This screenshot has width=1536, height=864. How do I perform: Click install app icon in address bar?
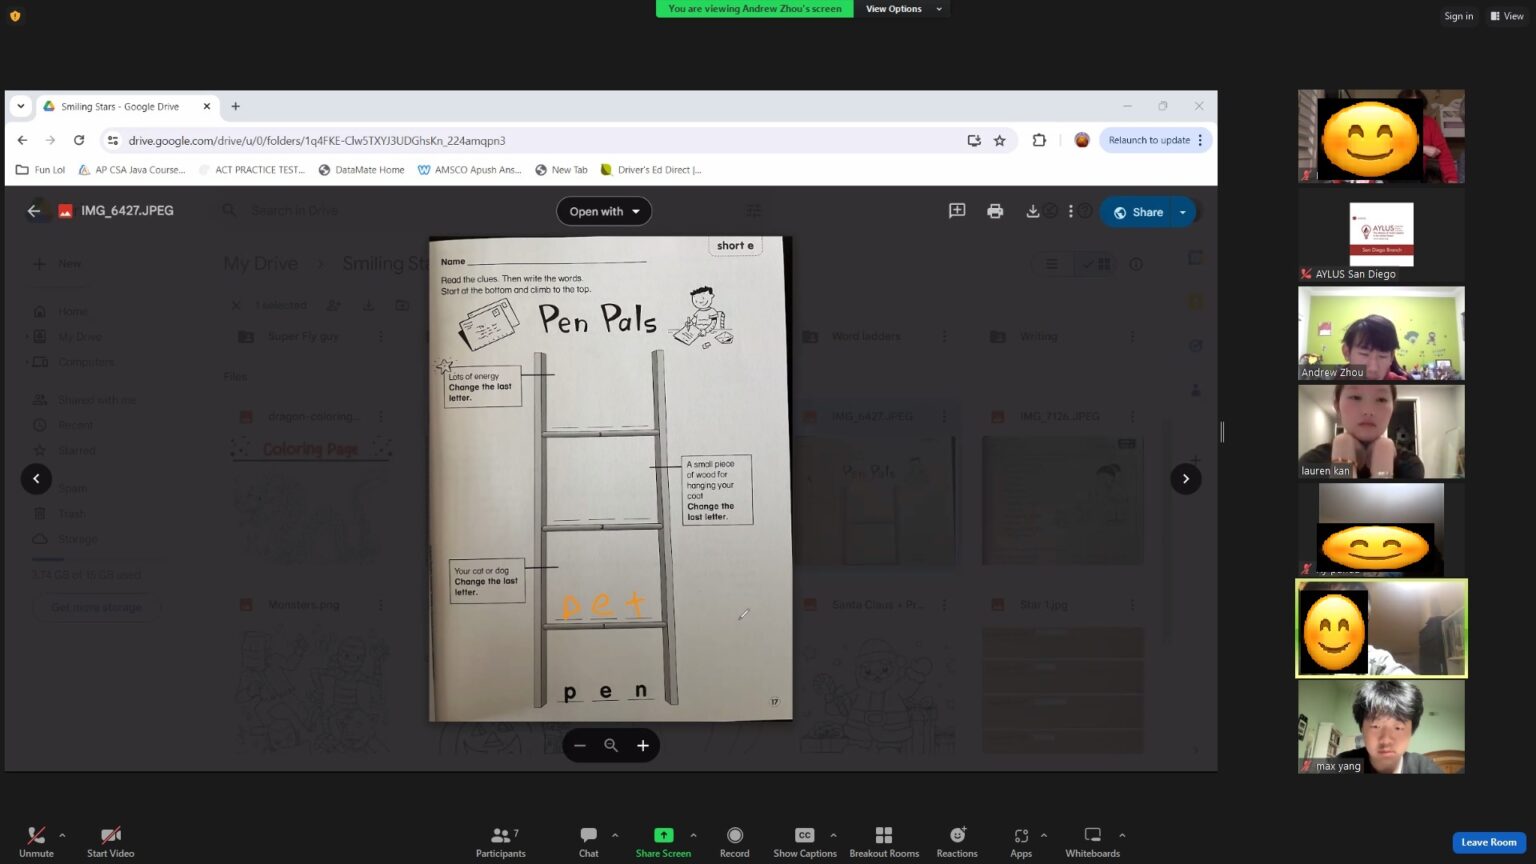973,141
